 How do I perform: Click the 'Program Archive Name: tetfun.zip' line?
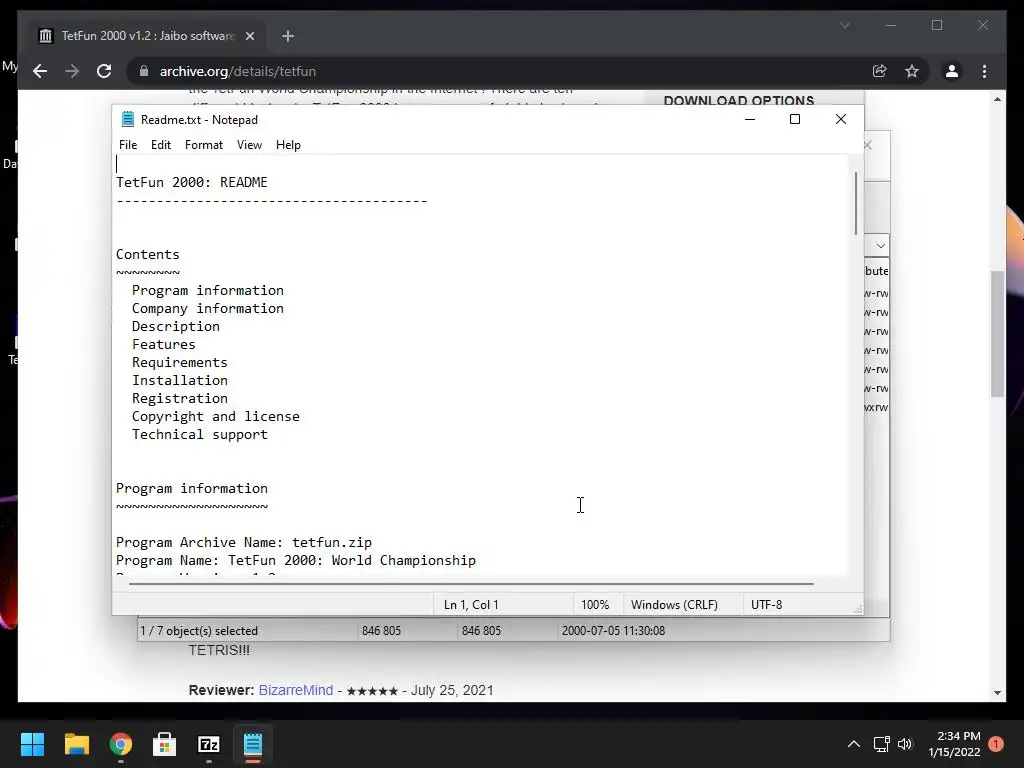point(244,543)
